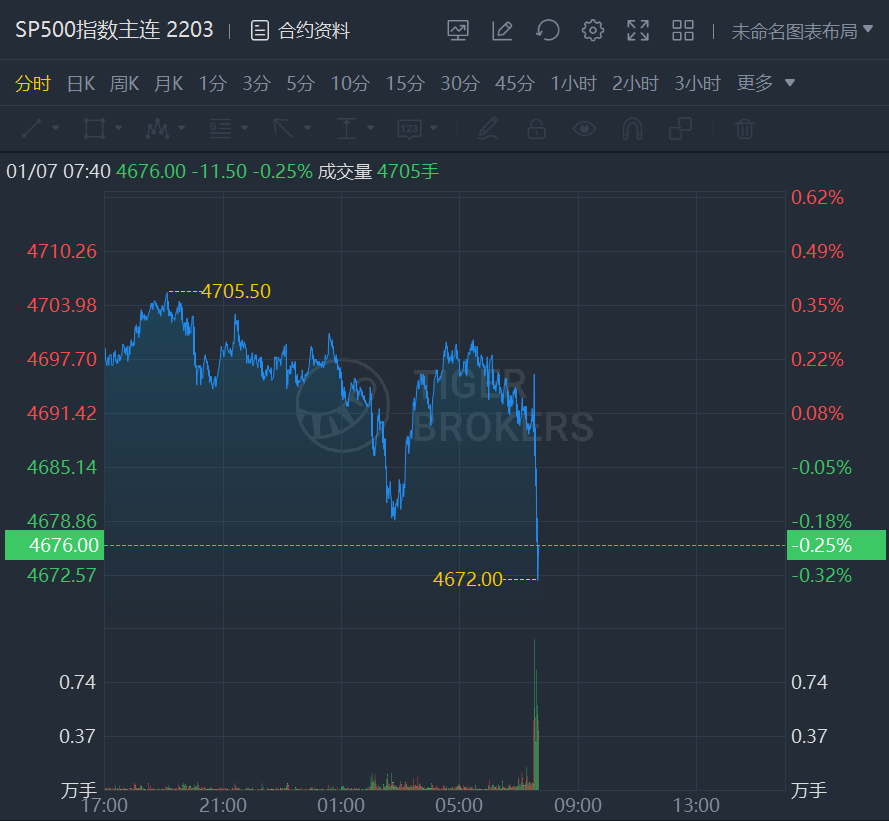Open the indicator chart icon in header
This screenshot has height=821, width=889.
pyautogui.click(x=458, y=31)
